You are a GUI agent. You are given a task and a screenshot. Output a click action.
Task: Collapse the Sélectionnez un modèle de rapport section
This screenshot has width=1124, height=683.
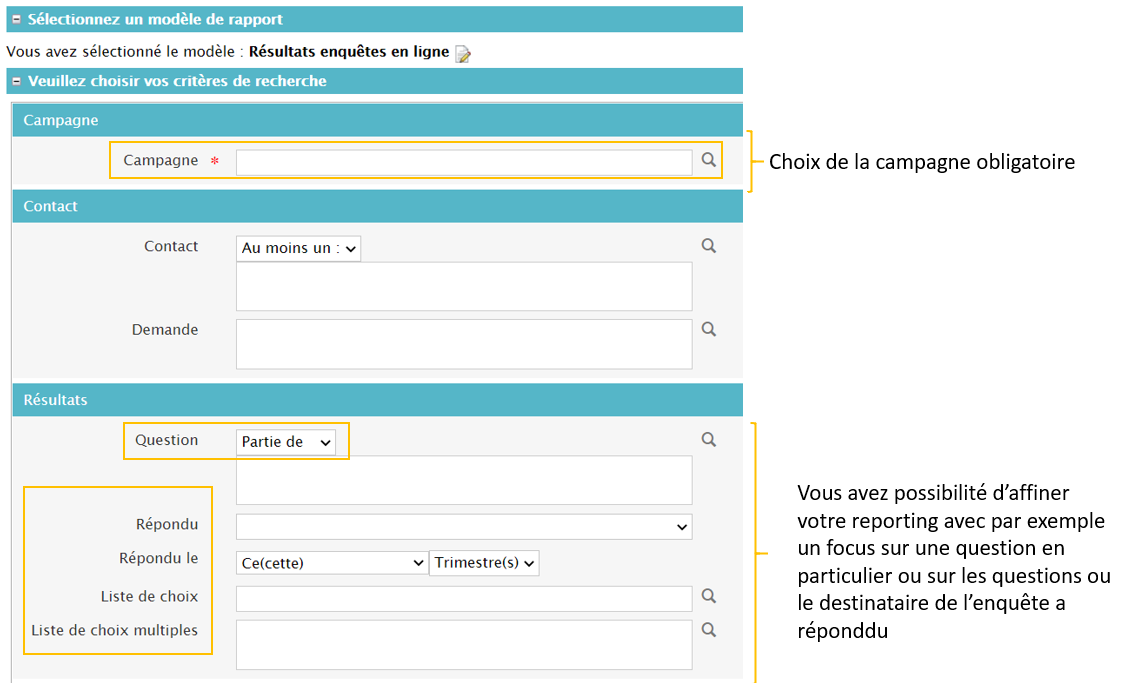tap(17, 19)
